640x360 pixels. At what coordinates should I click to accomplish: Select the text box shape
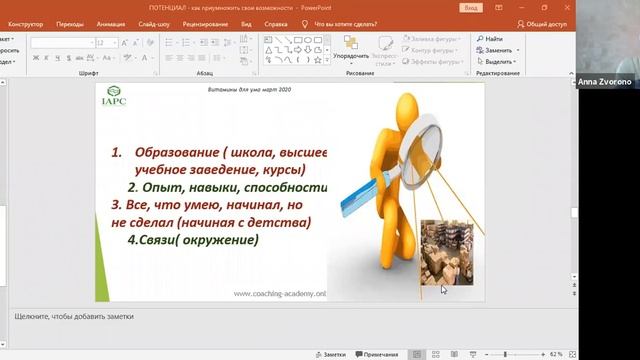tap(268, 40)
